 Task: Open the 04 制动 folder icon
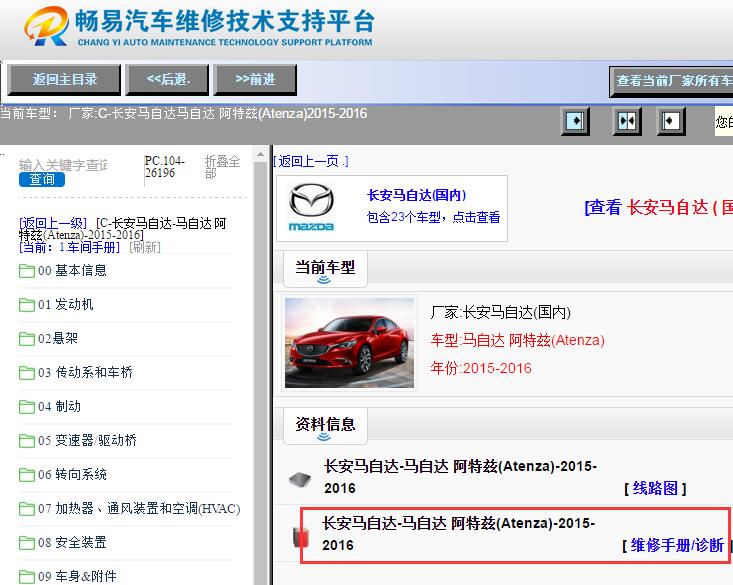(27, 407)
